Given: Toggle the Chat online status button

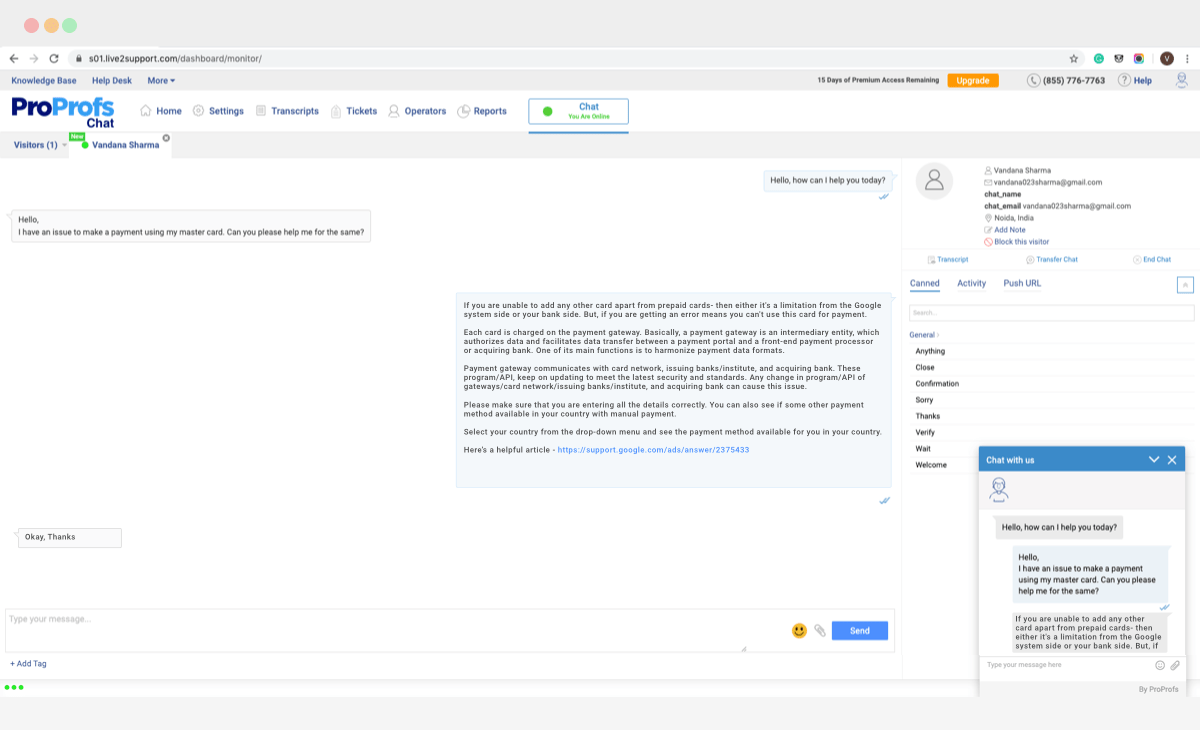Looking at the screenshot, I should [x=578, y=111].
